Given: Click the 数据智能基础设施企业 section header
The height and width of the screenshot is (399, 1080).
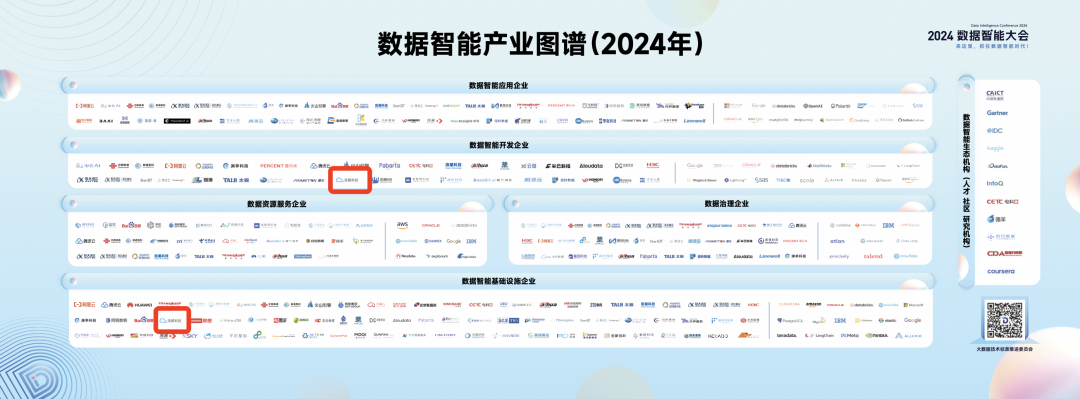Looking at the screenshot, I should pos(499,281).
